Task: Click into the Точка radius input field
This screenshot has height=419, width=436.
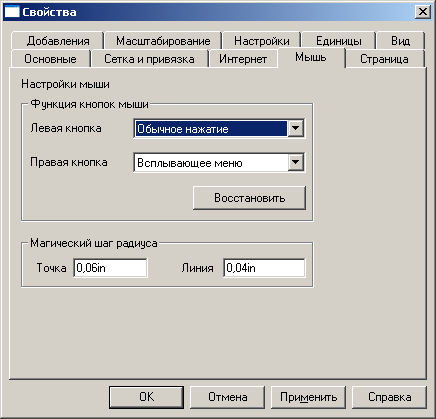Action: (x=110, y=268)
